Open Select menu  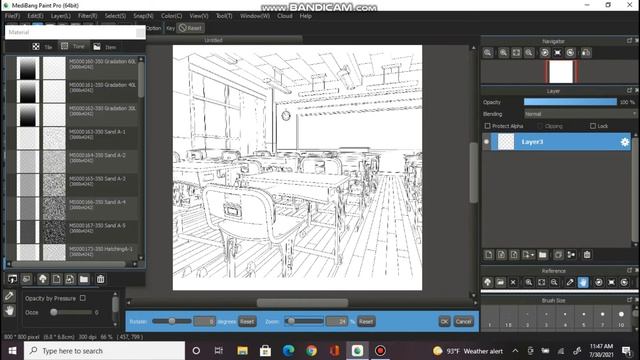click(115, 16)
